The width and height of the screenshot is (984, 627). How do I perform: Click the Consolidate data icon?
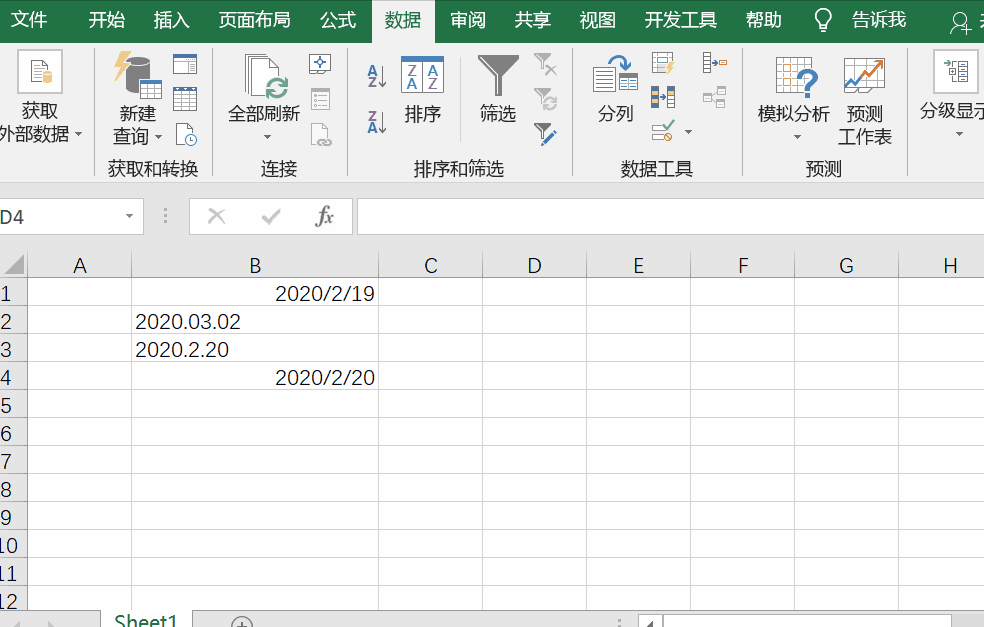[x=715, y=64]
